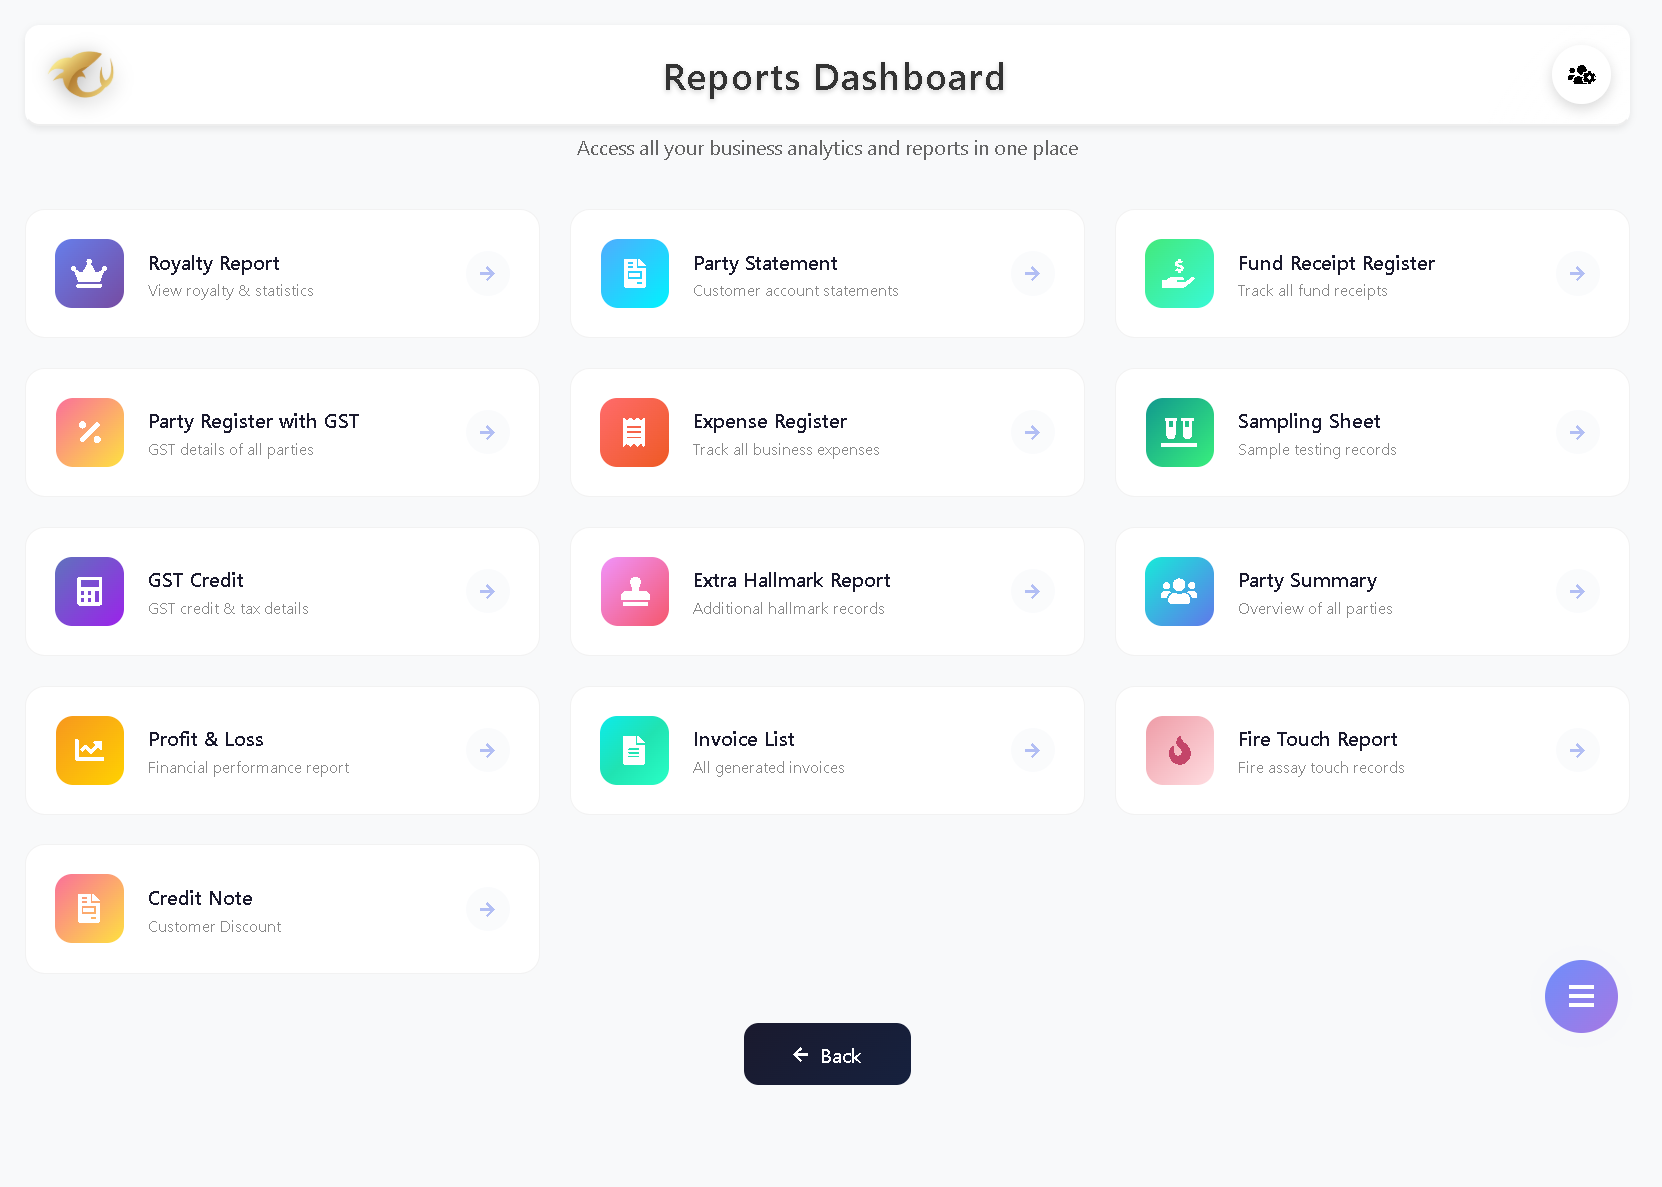Click the calculator icon for GST Credit

(89, 591)
